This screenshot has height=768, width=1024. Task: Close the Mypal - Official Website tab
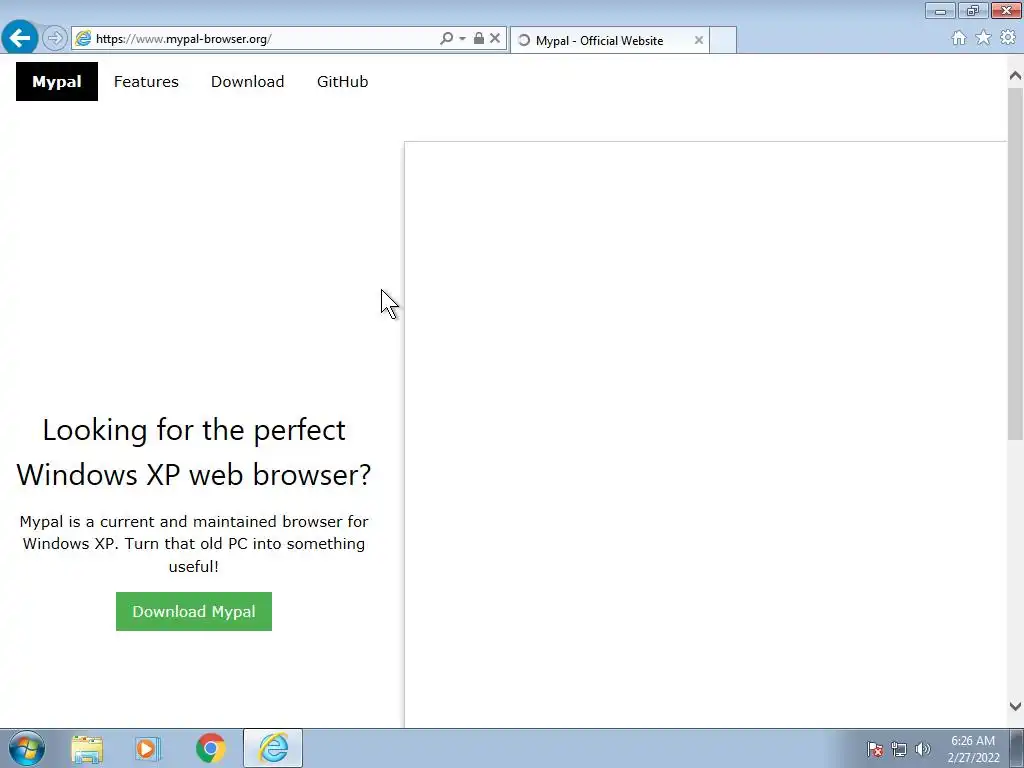click(x=699, y=40)
